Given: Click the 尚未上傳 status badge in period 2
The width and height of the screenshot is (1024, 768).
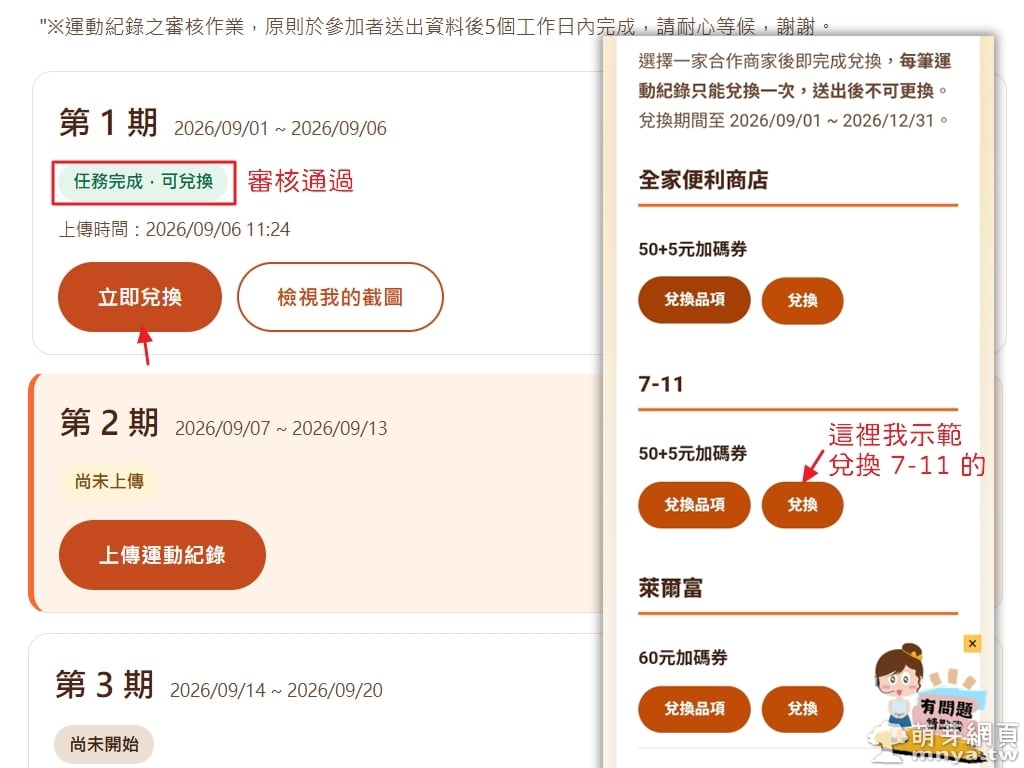Looking at the screenshot, I should point(109,482).
